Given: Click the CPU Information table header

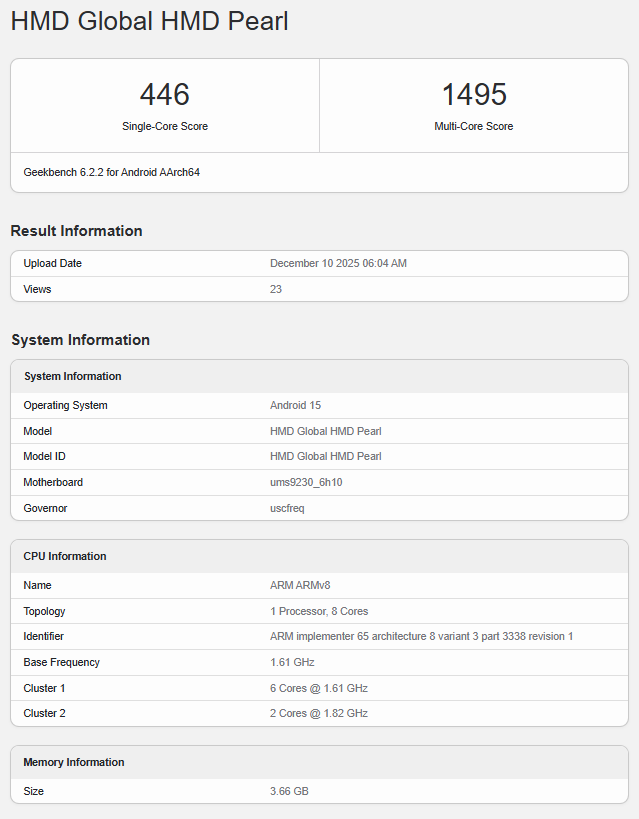Looking at the screenshot, I should [x=65, y=556].
